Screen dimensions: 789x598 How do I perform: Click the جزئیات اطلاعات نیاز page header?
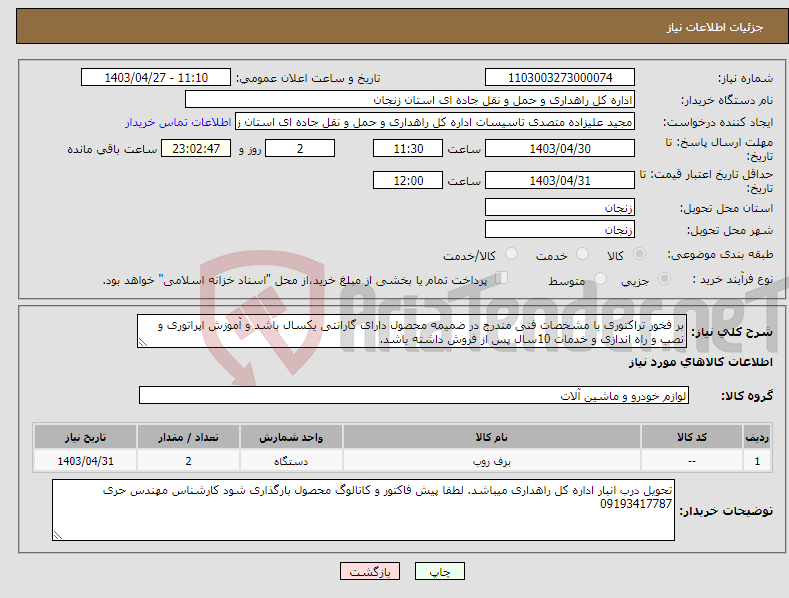point(715,27)
